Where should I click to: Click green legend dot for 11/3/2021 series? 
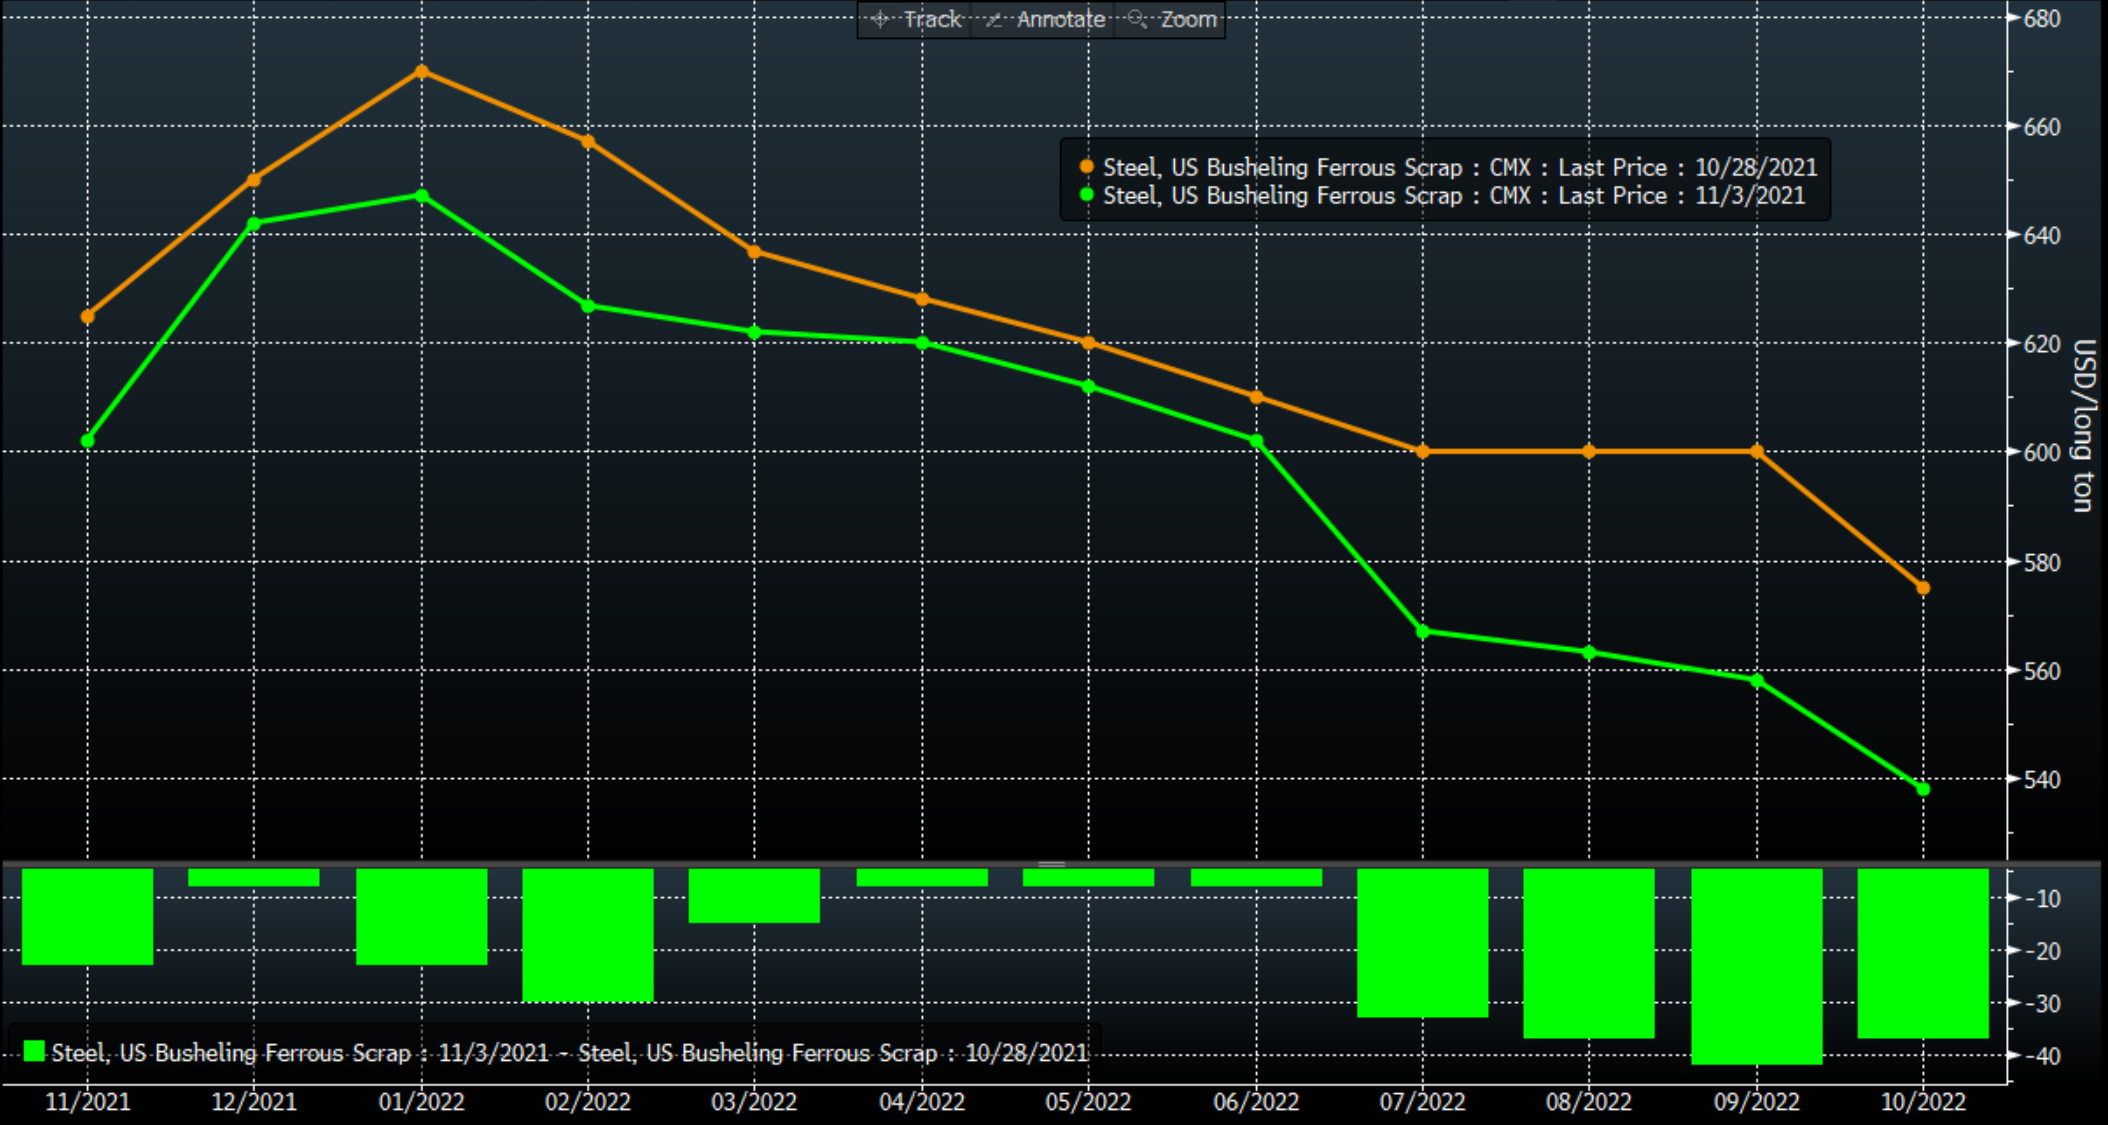1086,195
